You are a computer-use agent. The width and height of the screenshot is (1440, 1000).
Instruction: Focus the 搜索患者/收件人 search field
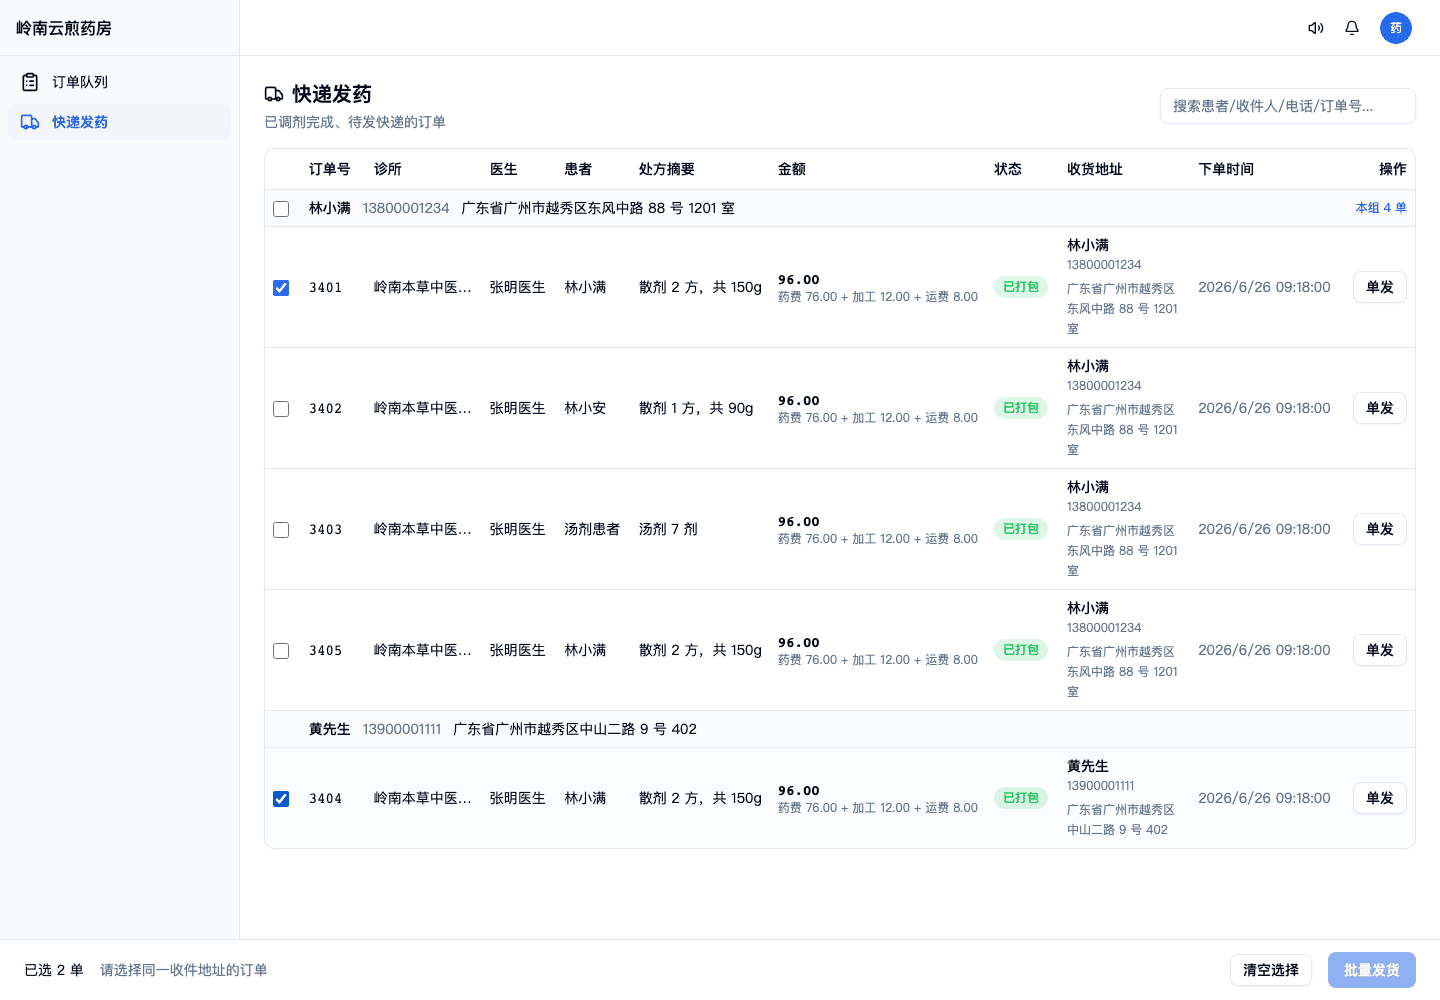pyautogui.click(x=1288, y=106)
